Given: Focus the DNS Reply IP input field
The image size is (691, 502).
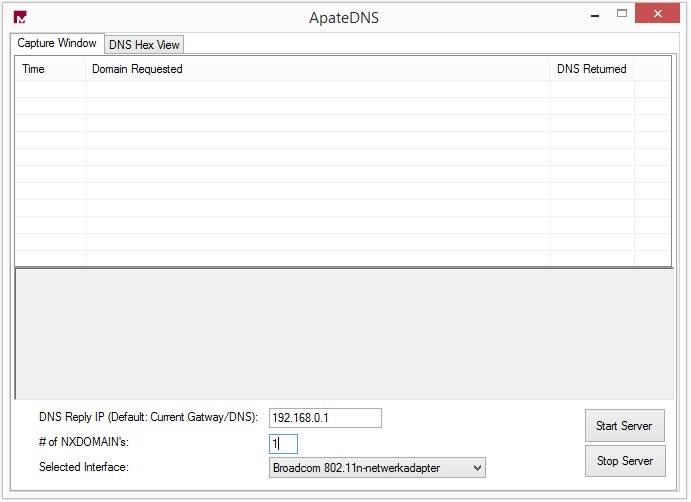Looking at the screenshot, I should point(325,418).
